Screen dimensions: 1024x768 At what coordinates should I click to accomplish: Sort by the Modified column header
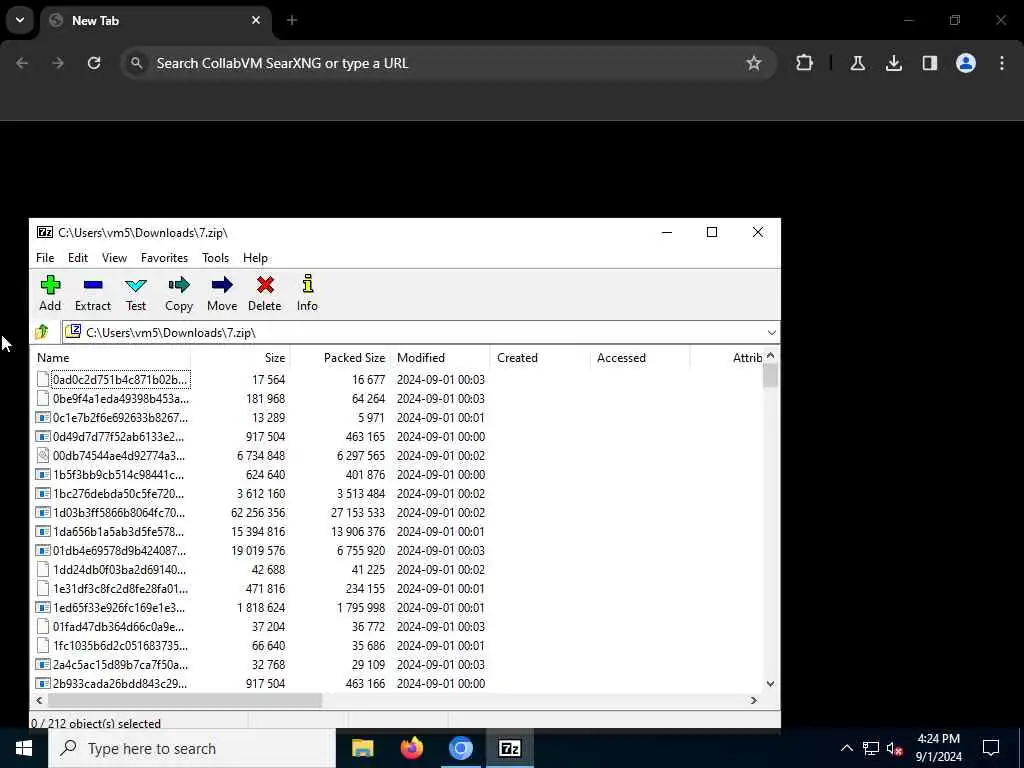click(440, 358)
